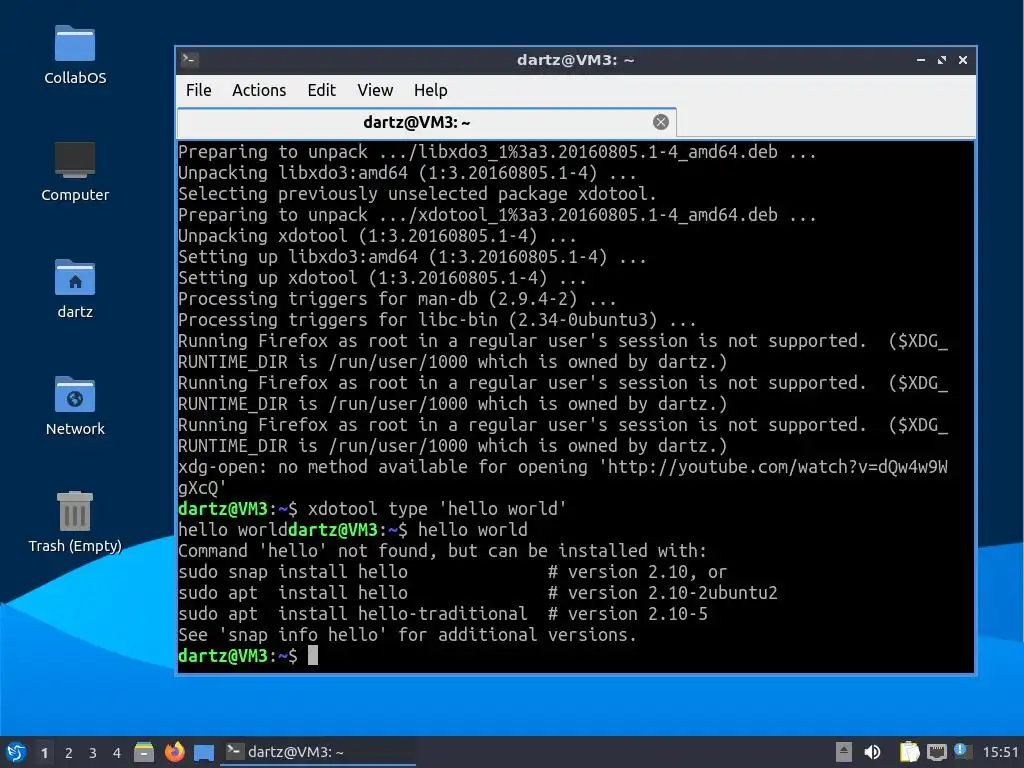Minimize the terminal window
The image size is (1024, 768).
[921, 60]
